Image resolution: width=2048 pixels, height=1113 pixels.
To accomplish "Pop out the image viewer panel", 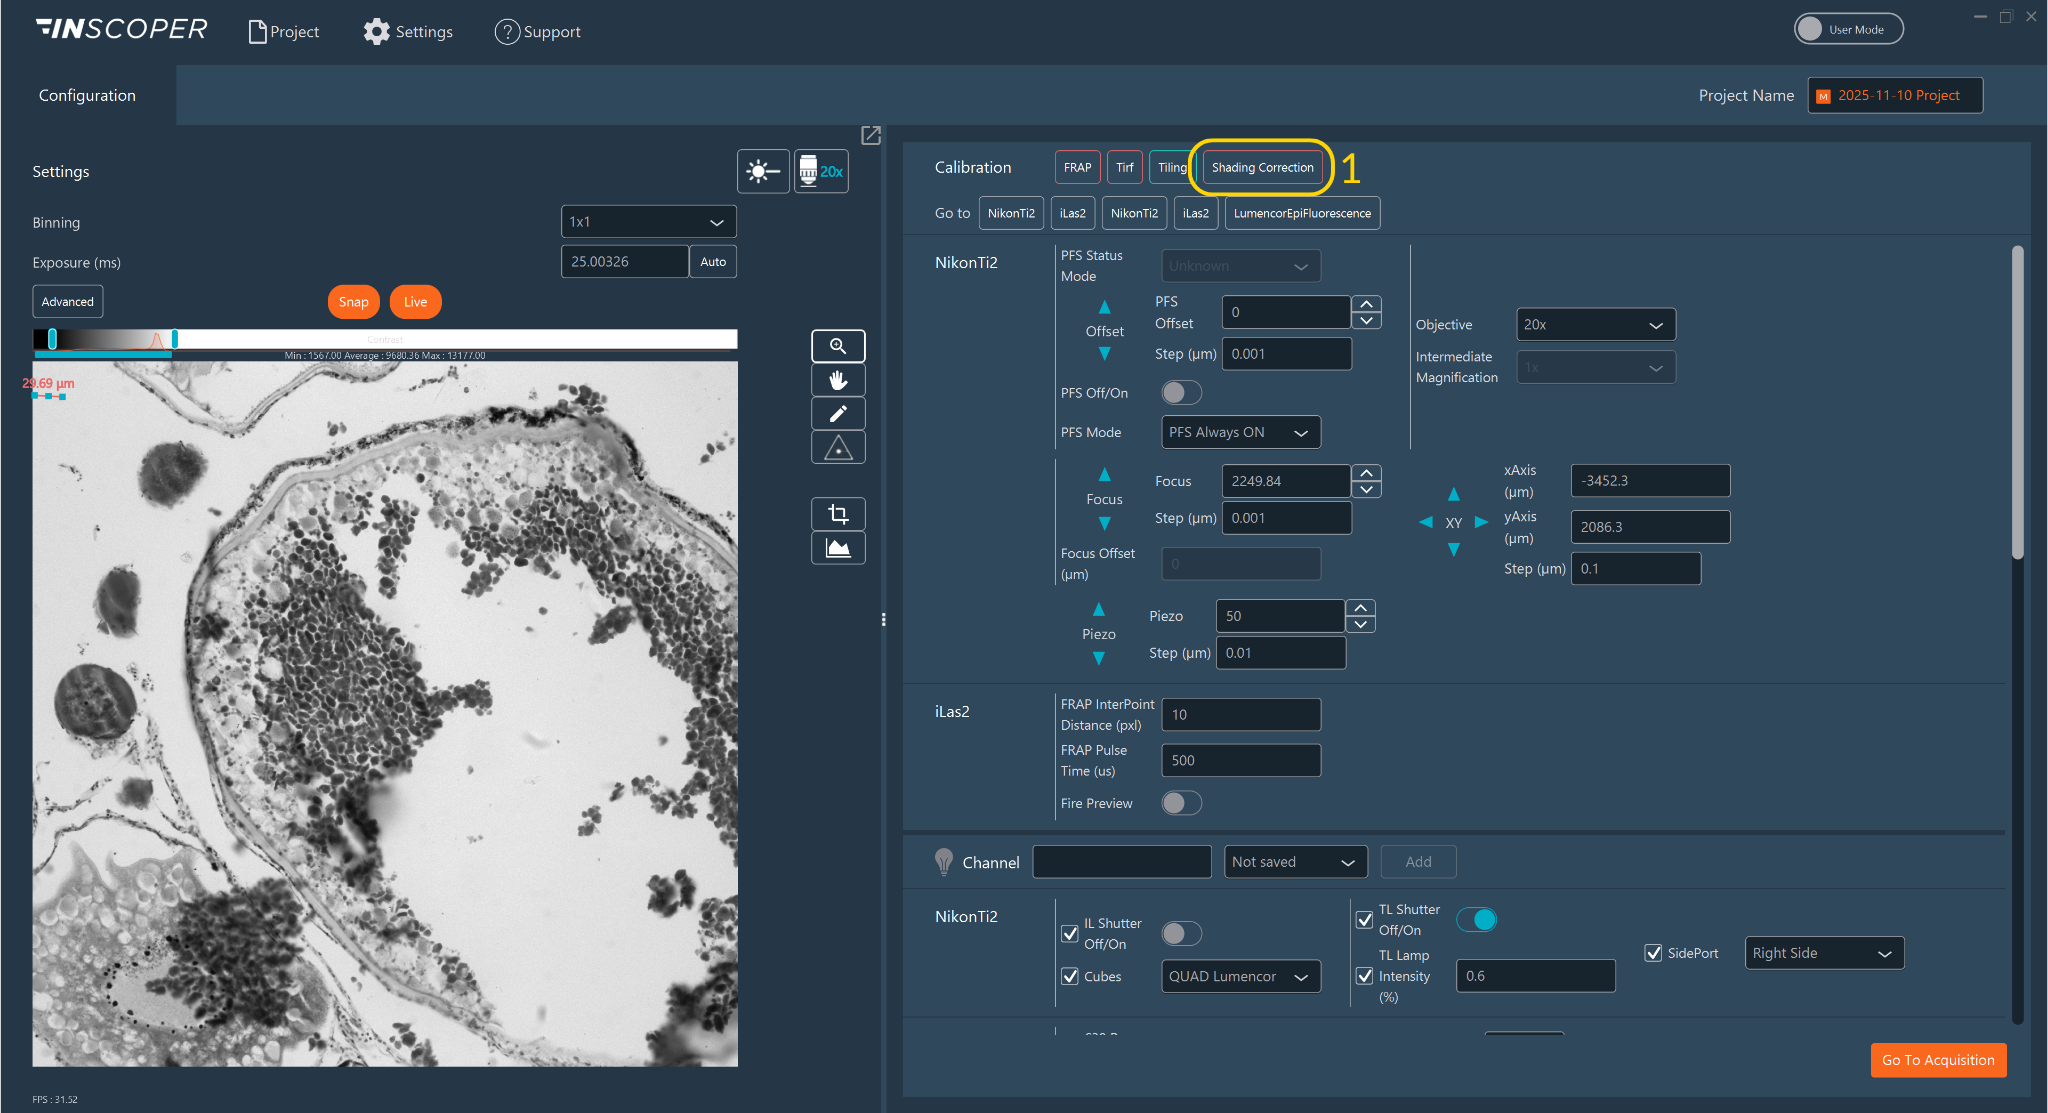I will click(871, 135).
